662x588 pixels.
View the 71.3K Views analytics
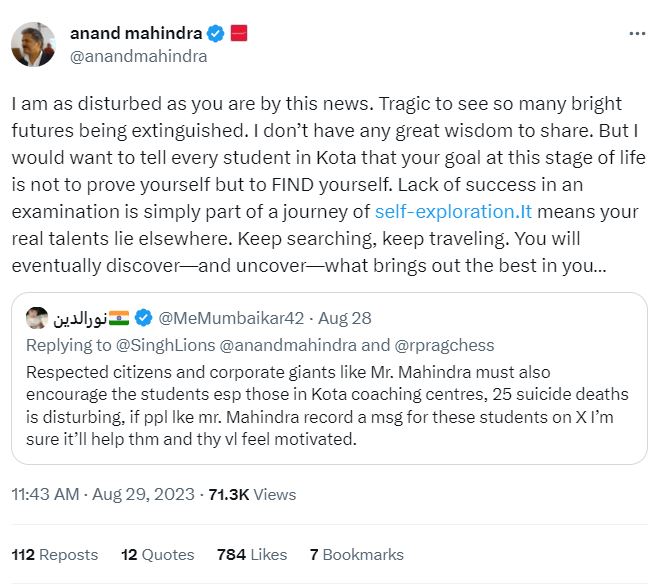tap(264, 494)
